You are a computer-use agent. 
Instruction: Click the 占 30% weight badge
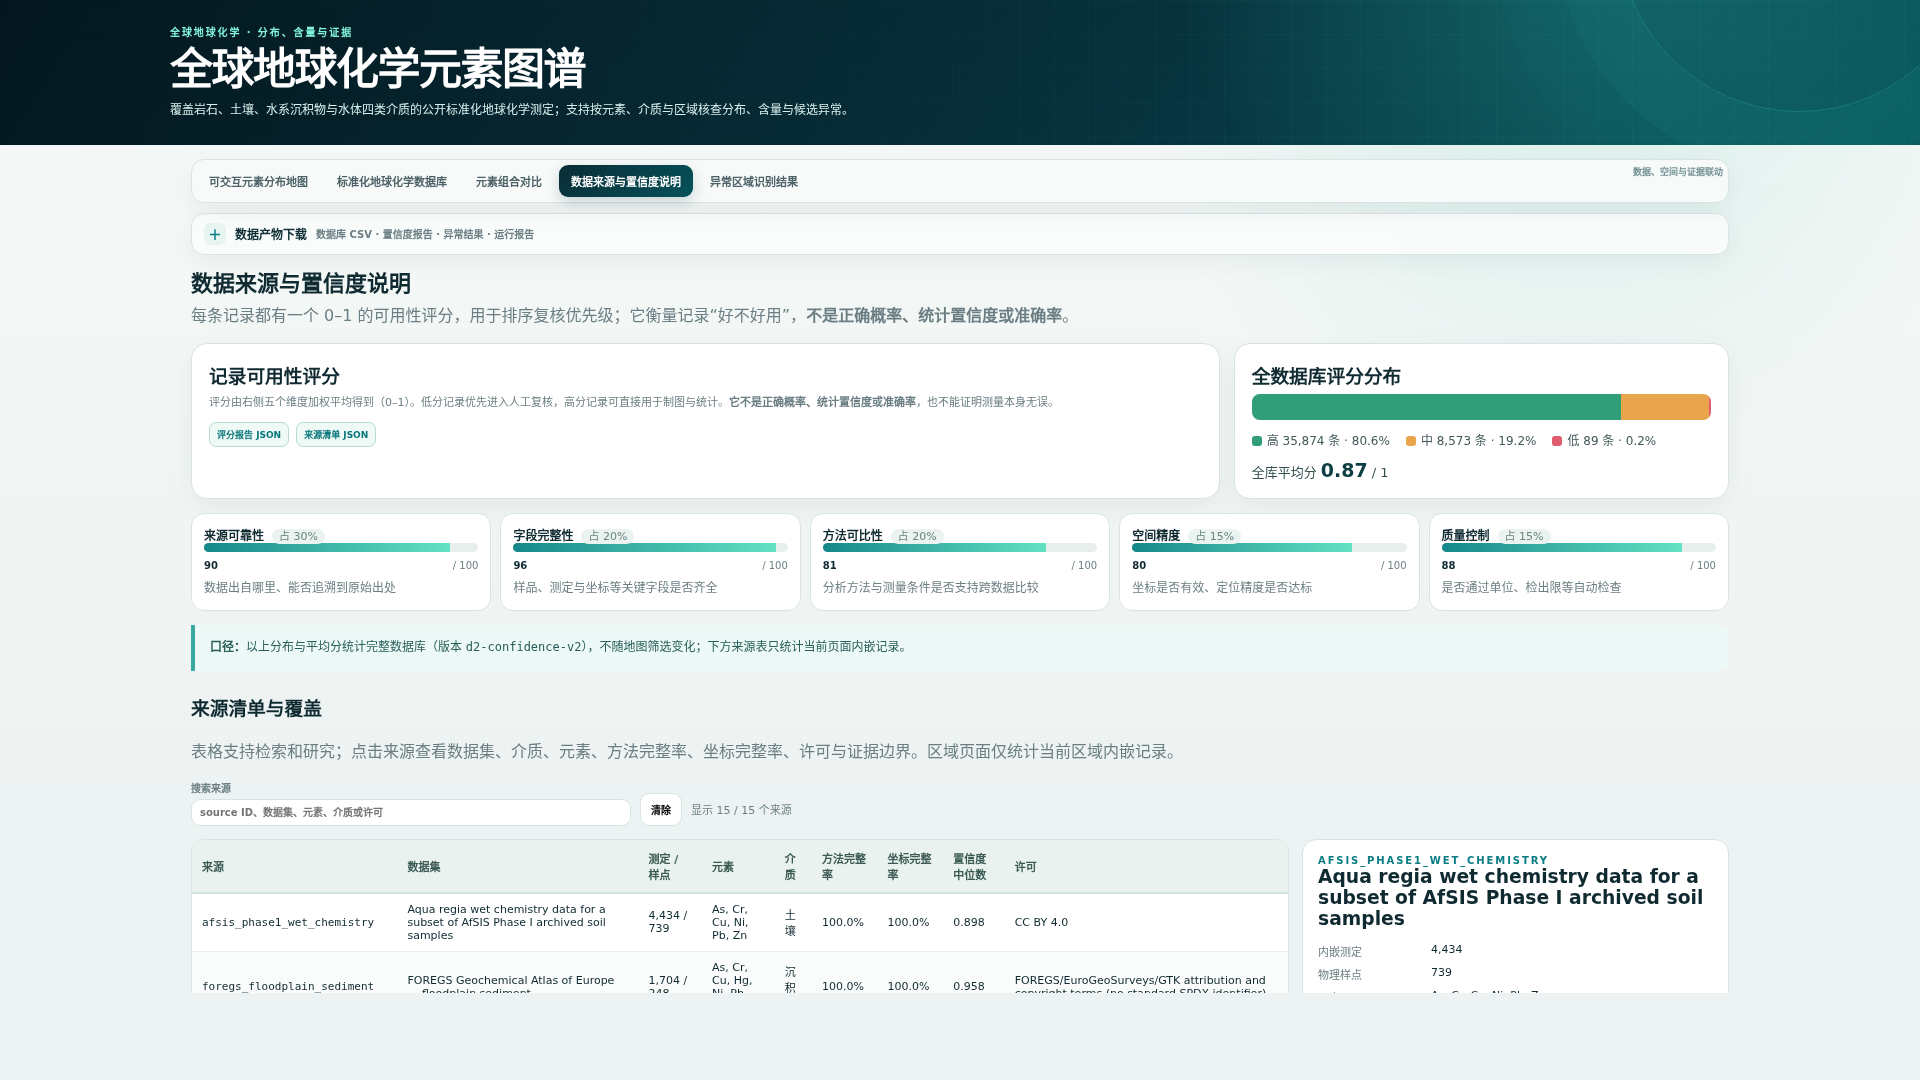point(298,536)
